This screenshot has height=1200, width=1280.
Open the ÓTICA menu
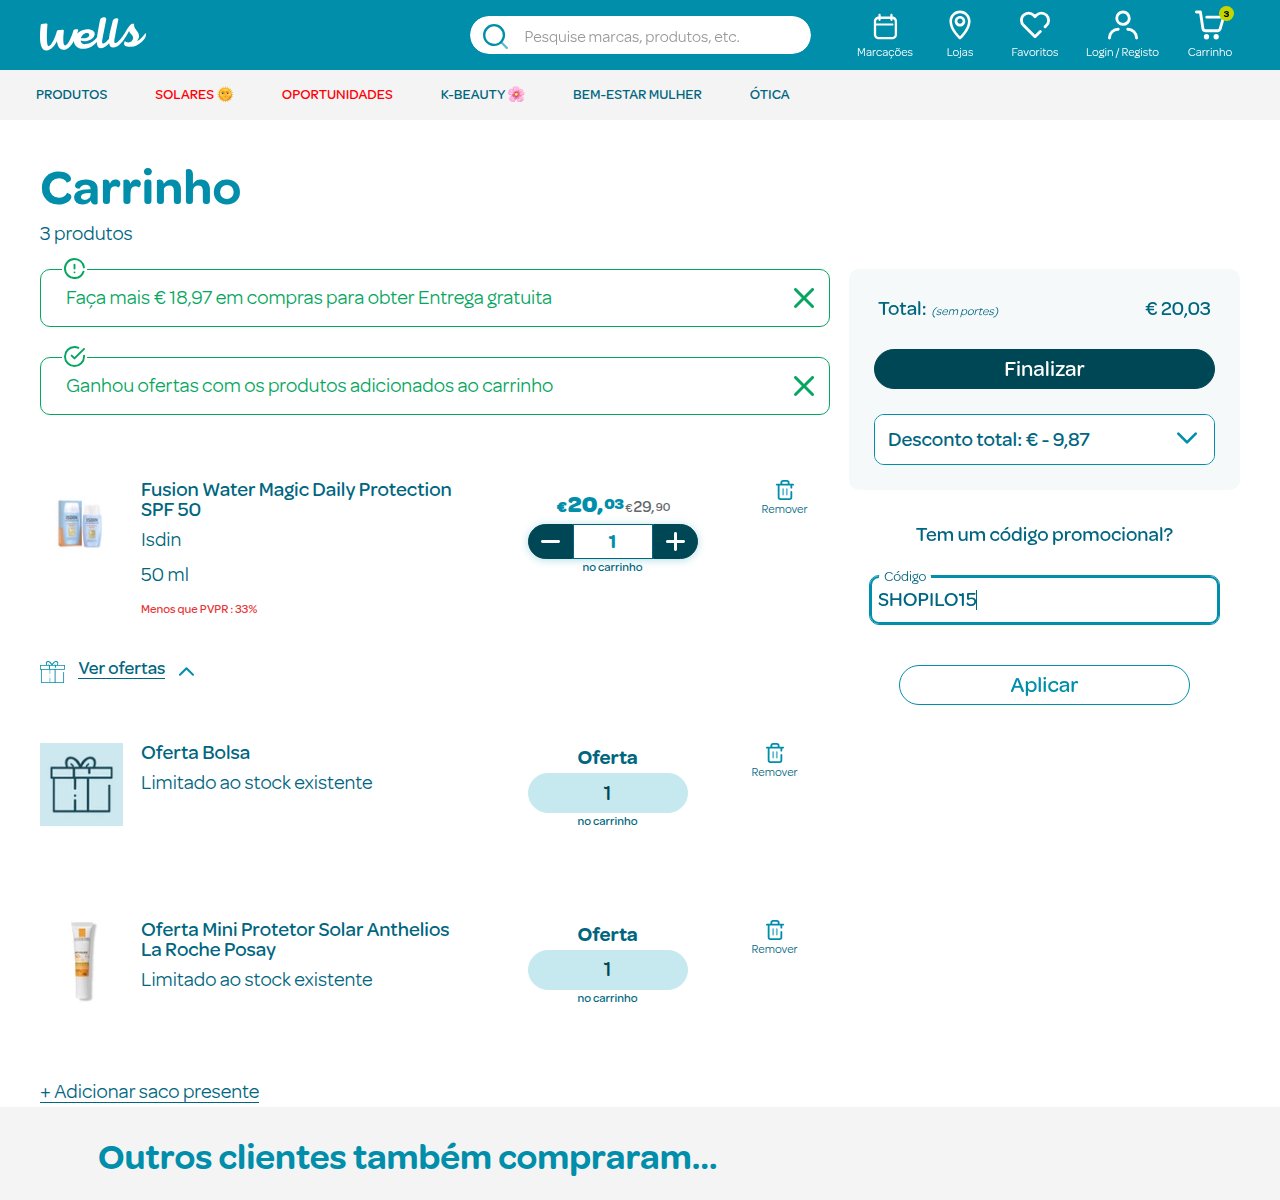(770, 95)
